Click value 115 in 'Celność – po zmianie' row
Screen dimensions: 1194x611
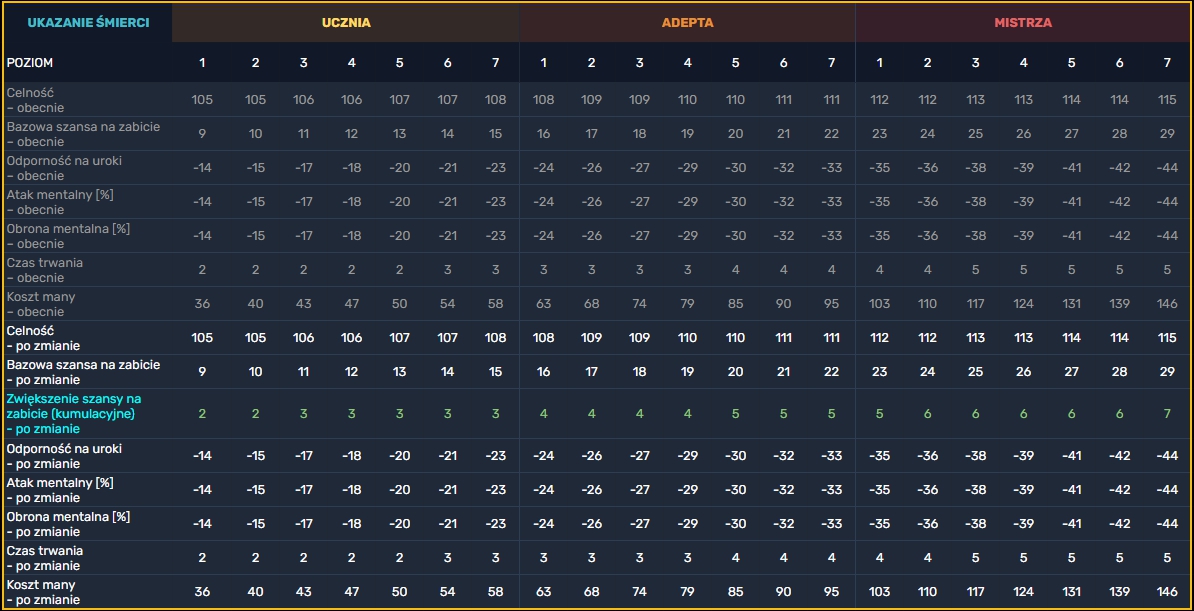[x=1167, y=337]
